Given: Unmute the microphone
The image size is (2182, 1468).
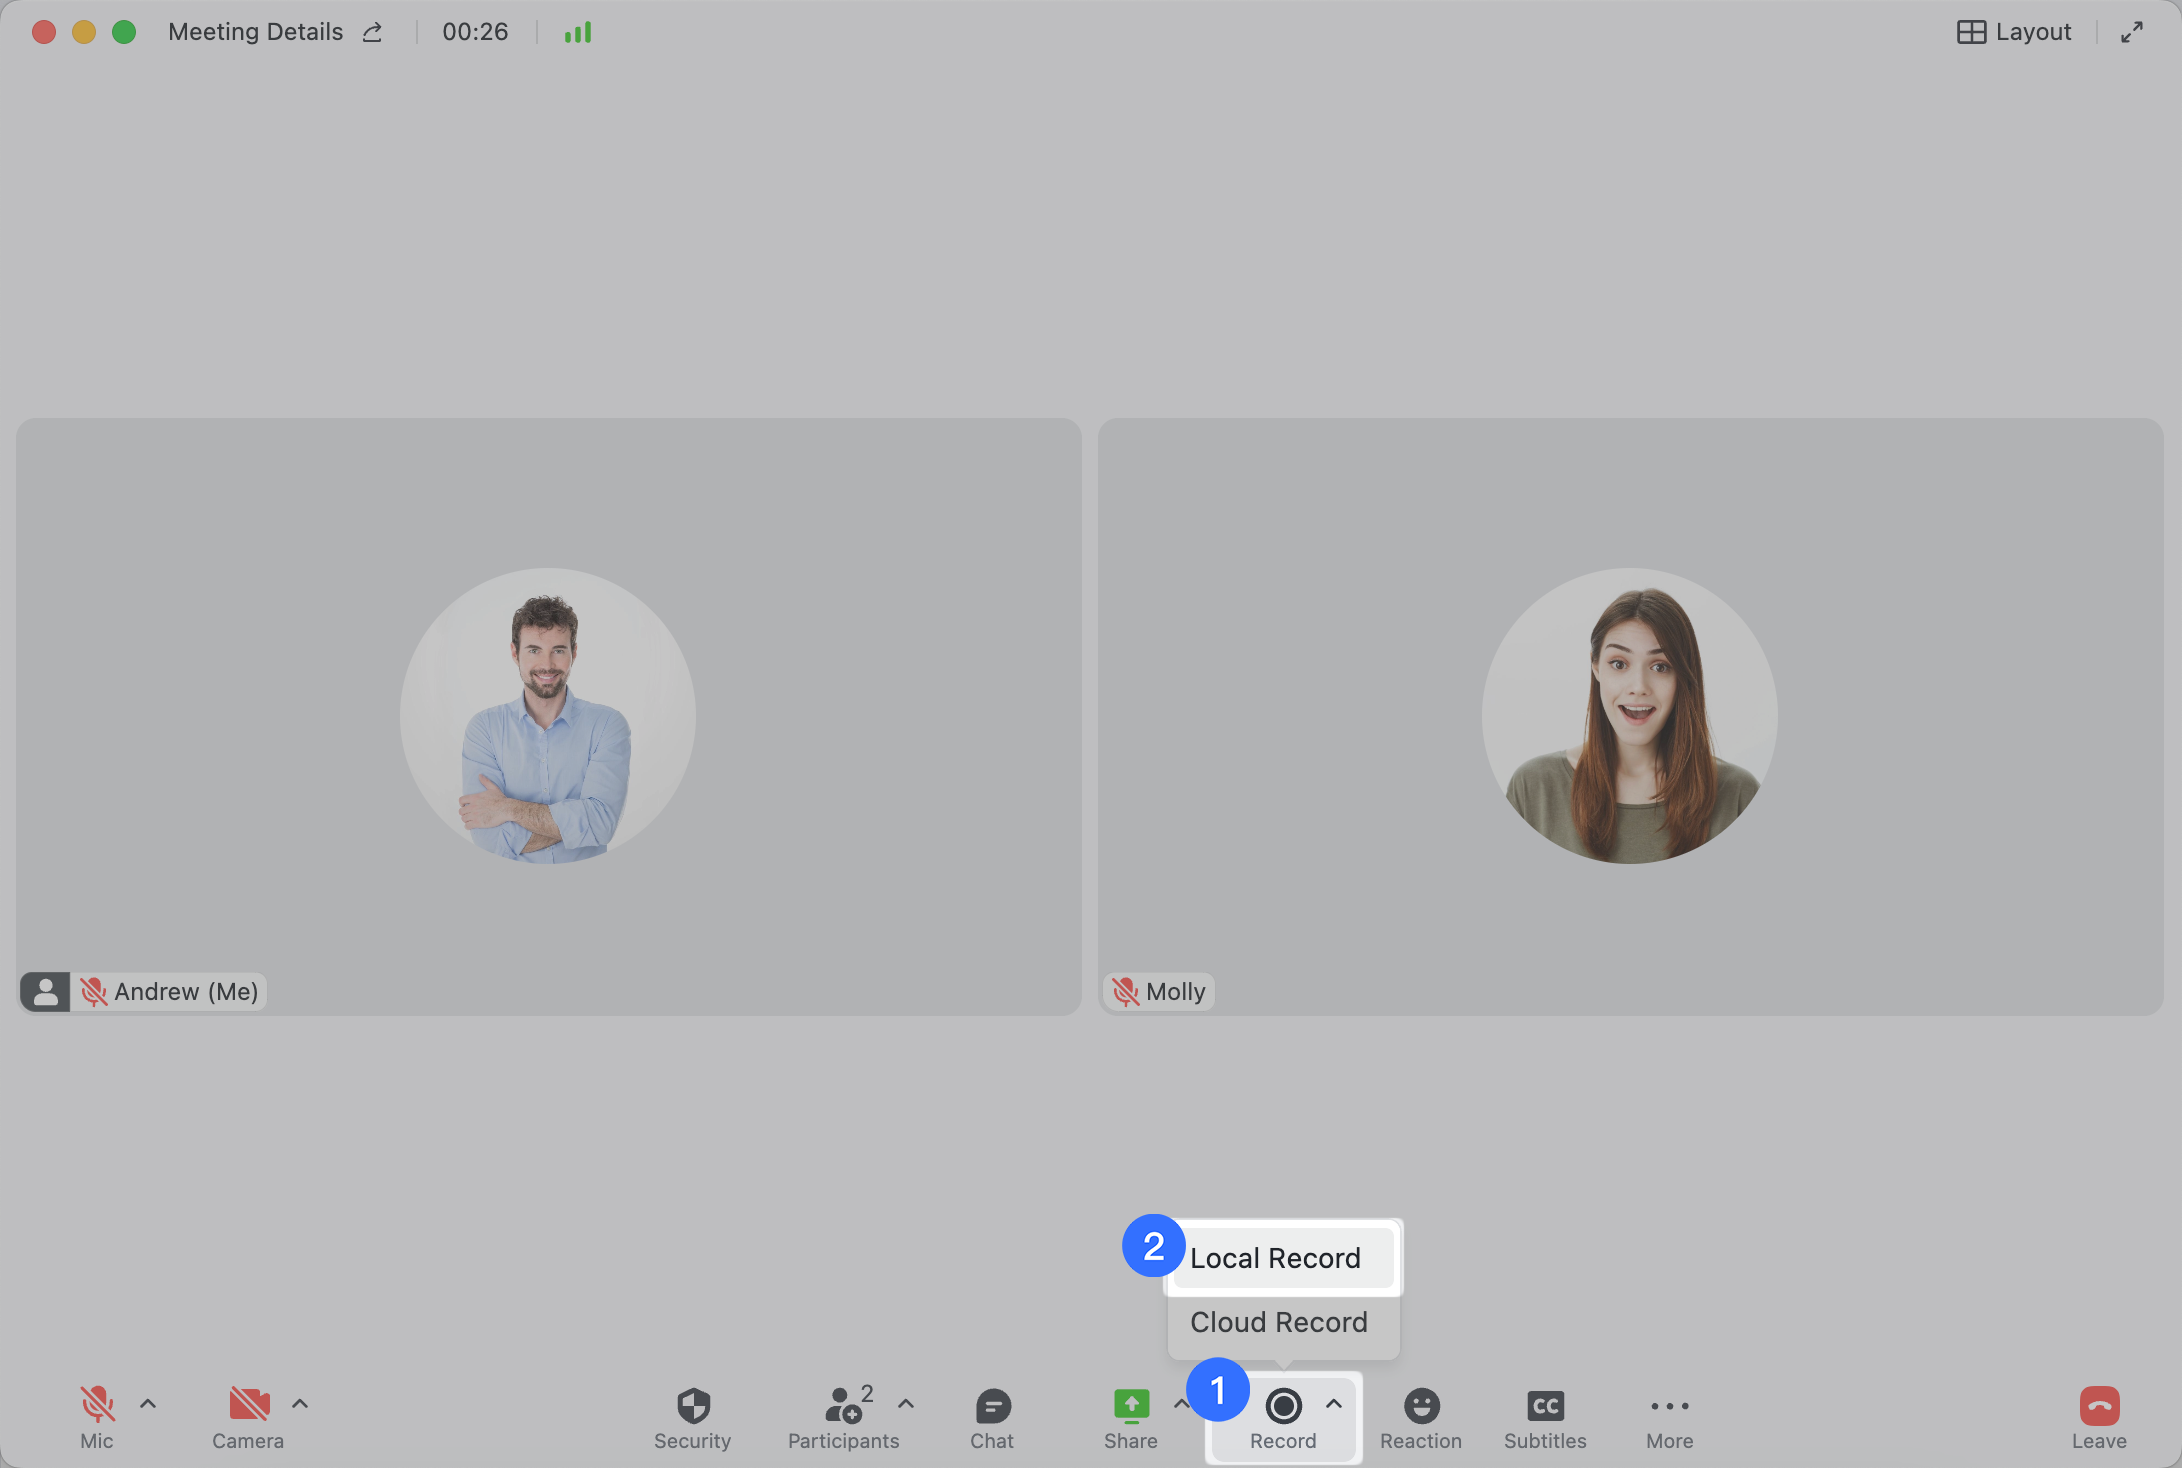Looking at the screenshot, I should point(97,1405).
